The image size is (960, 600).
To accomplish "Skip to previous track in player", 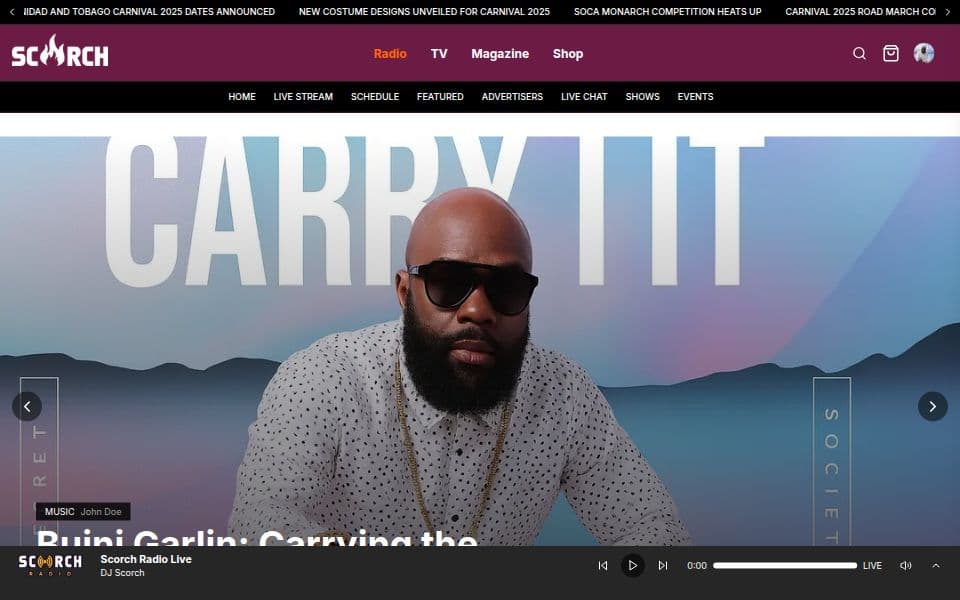I will (x=602, y=566).
